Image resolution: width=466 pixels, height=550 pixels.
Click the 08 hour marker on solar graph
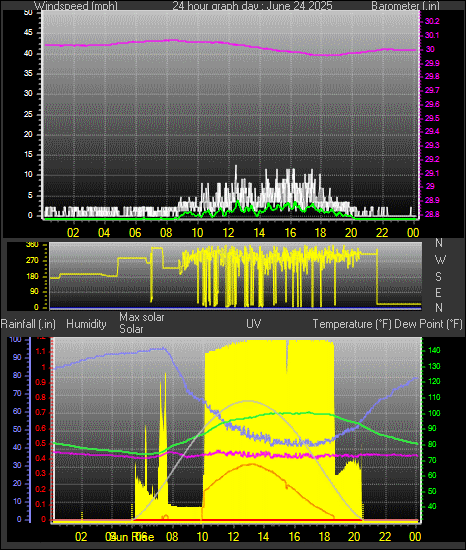tap(172, 536)
